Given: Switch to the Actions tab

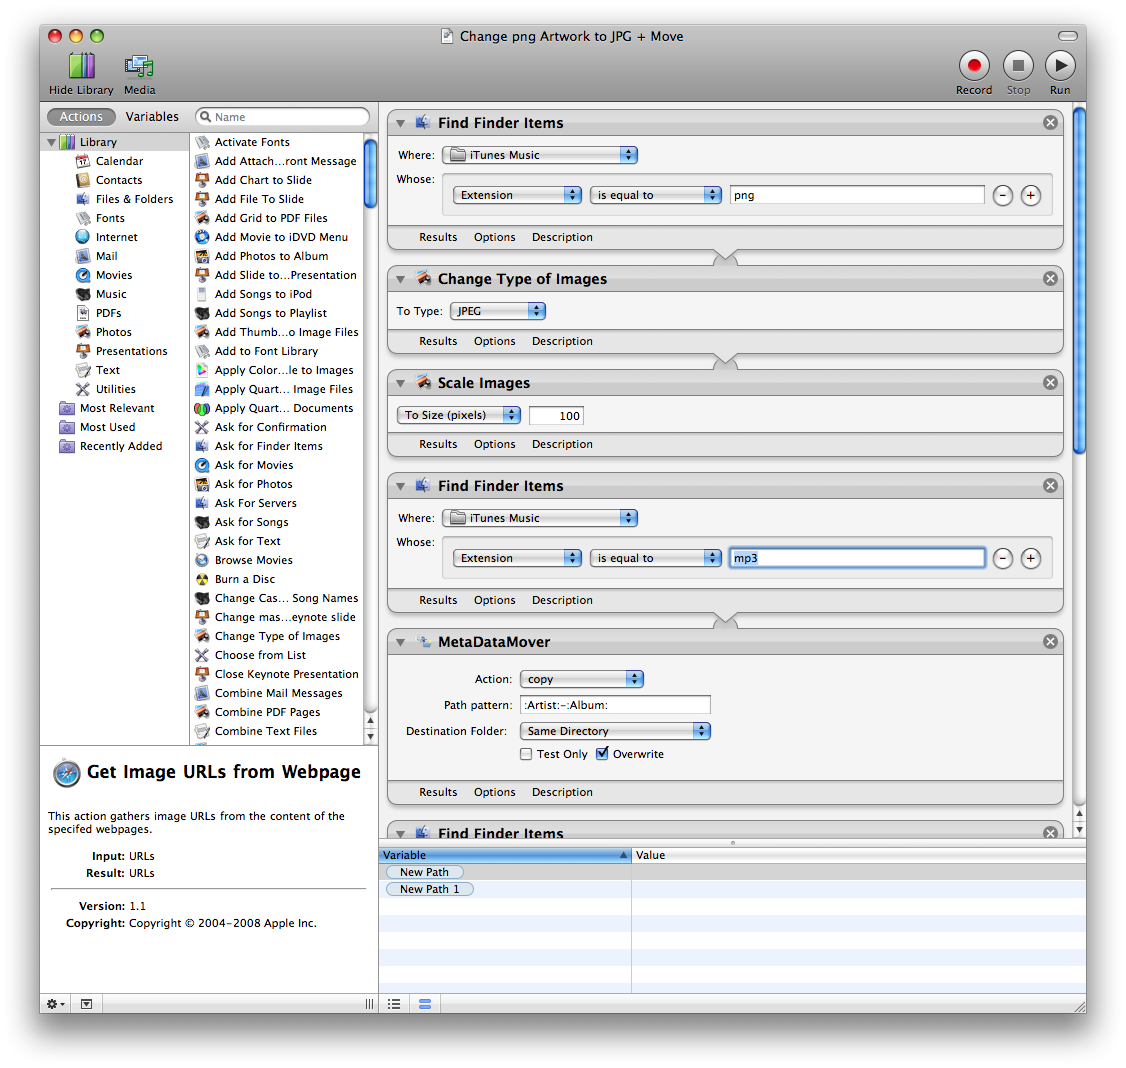Looking at the screenshot, I should [81, 116].
